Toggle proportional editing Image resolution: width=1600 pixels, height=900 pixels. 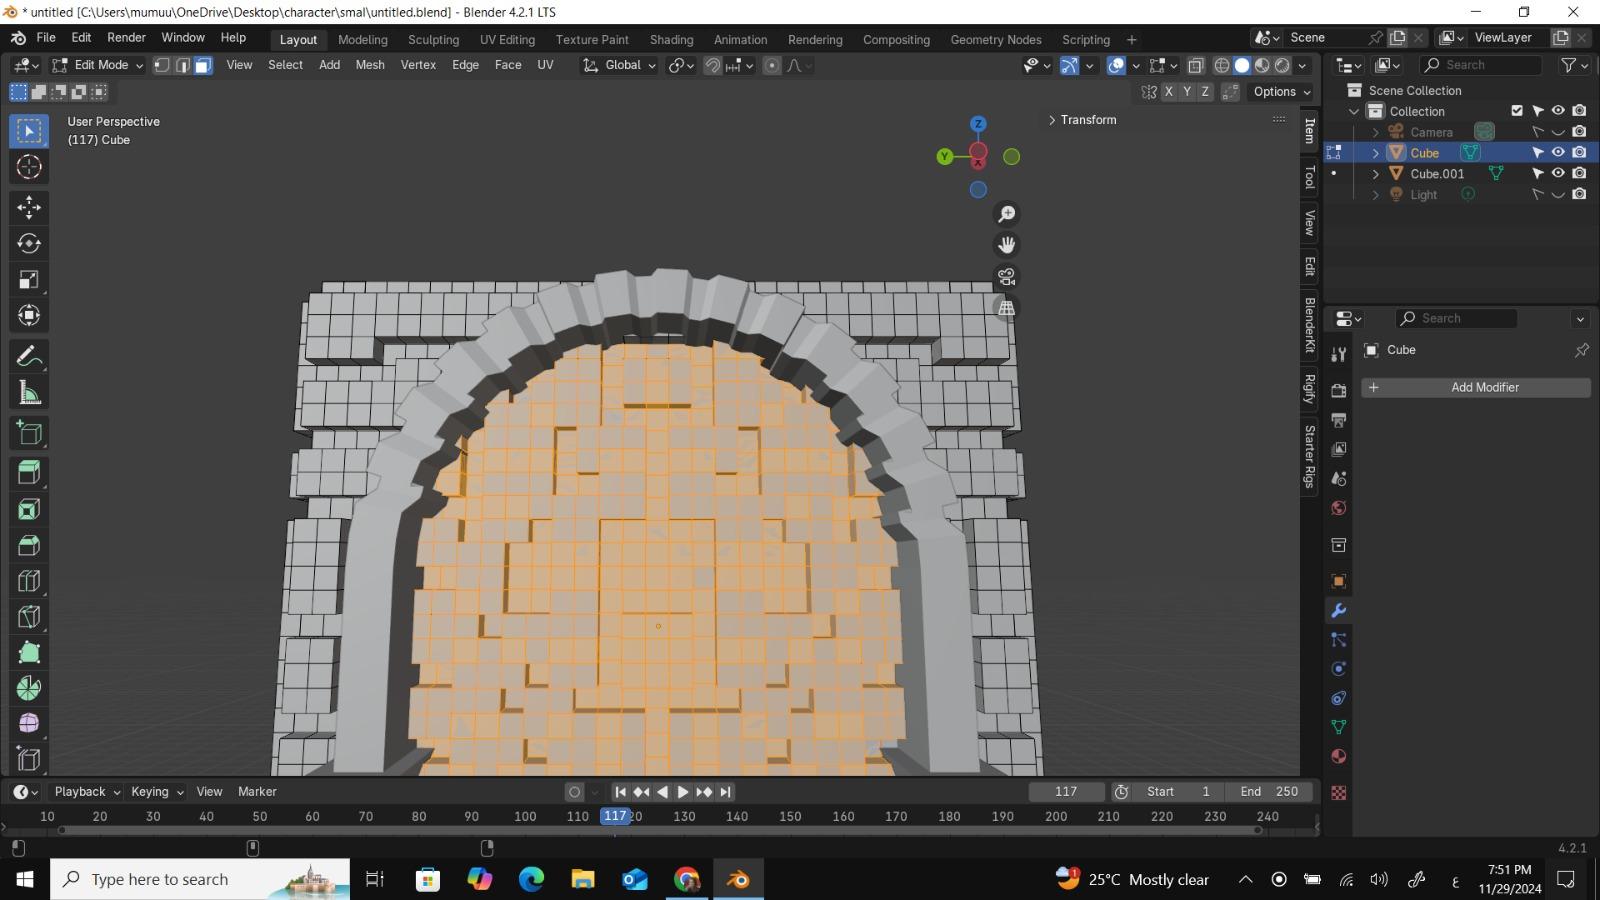point(771,65)
